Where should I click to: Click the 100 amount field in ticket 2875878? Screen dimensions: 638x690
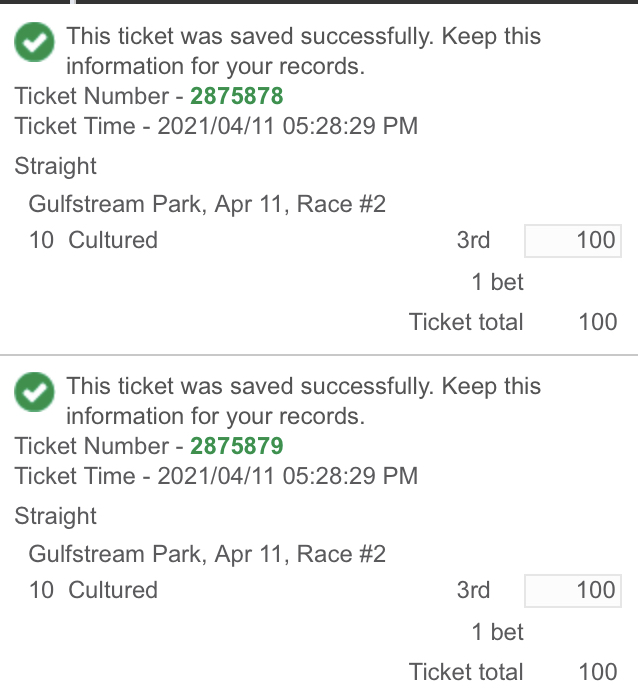573,241
